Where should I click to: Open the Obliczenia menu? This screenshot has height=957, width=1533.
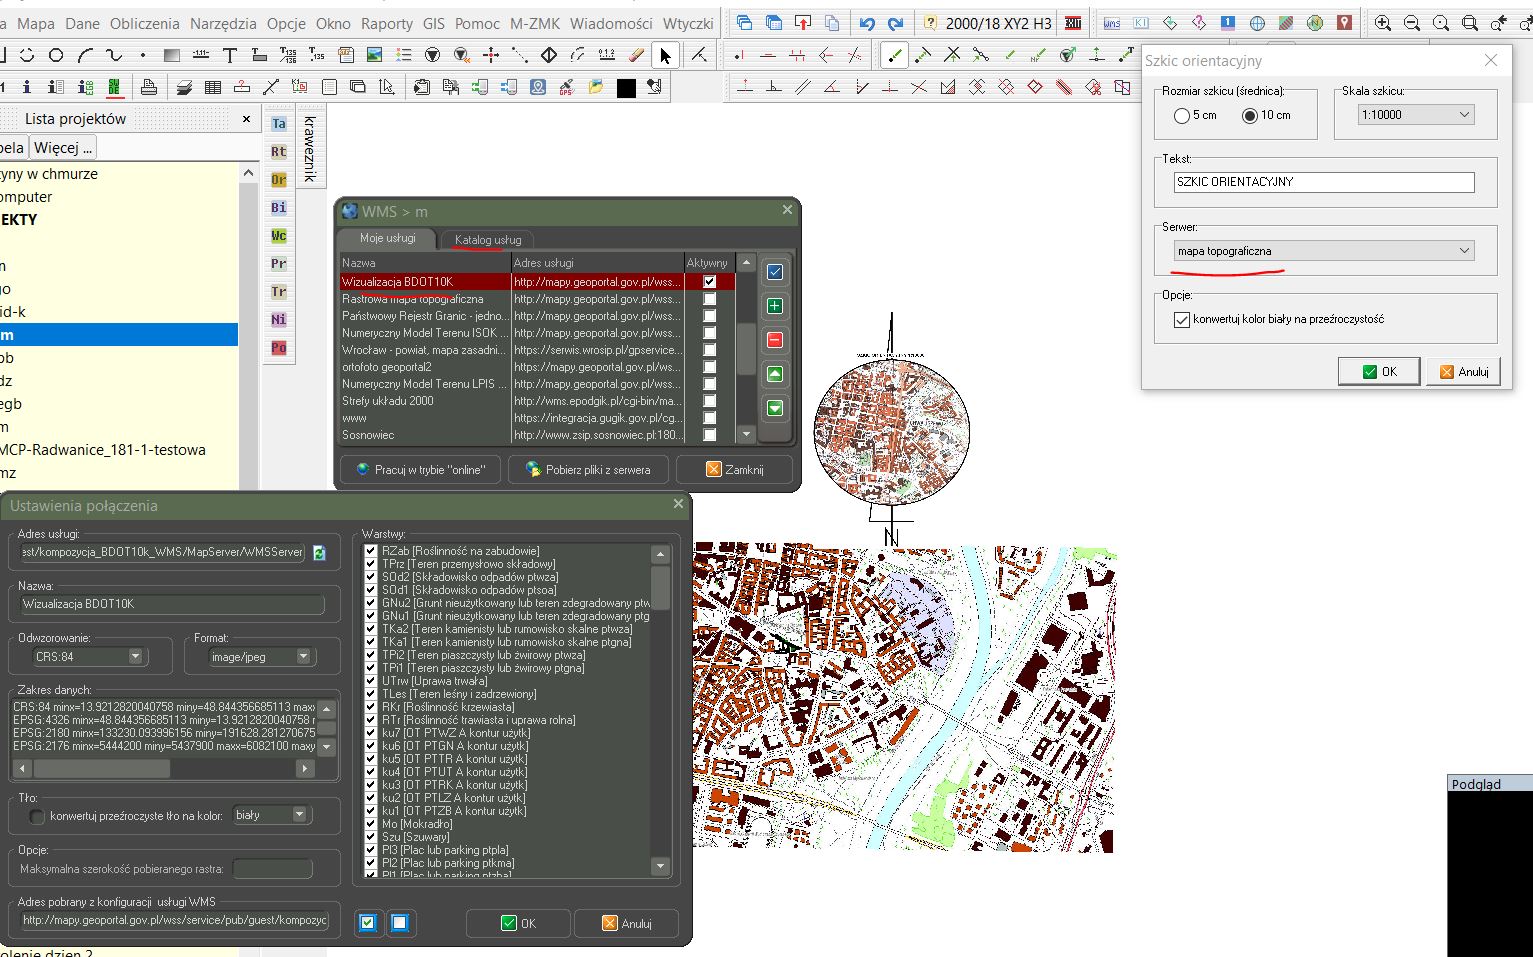coord(144,23)
